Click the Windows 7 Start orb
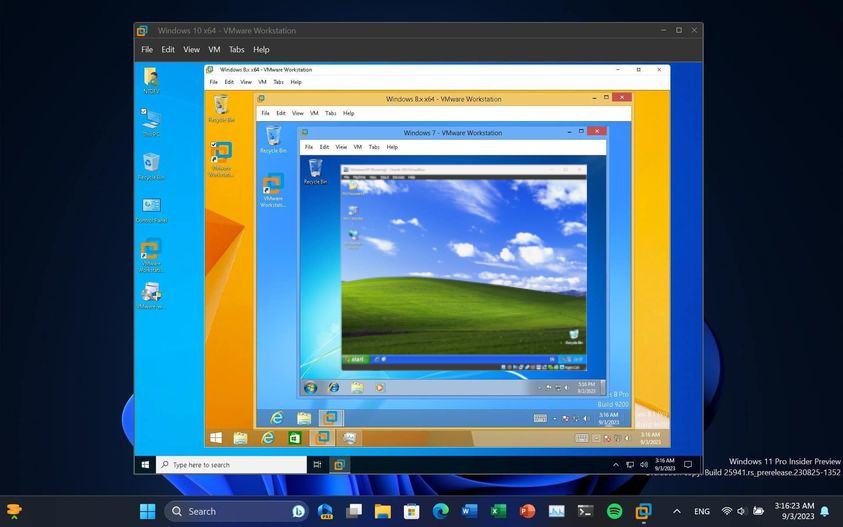This screenshot has height=527, width=843. click(x=310, y=388)
